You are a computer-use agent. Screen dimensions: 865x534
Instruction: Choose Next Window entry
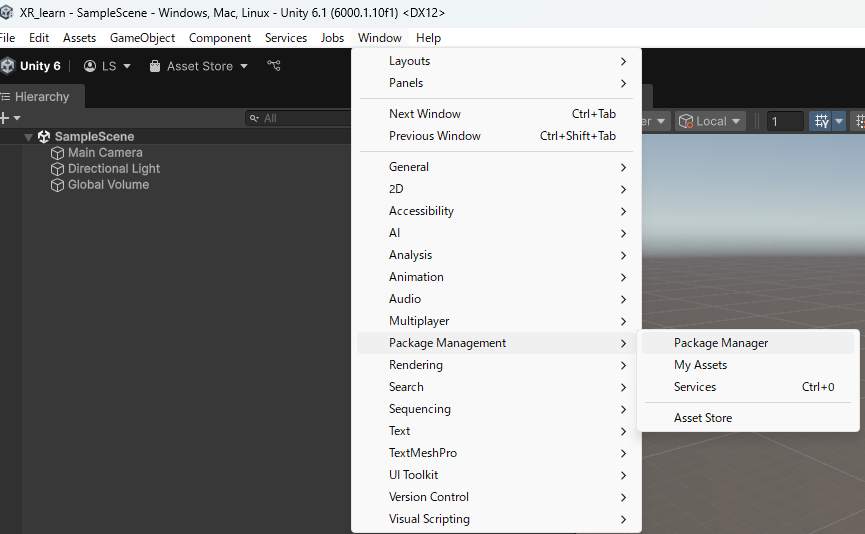496,114
